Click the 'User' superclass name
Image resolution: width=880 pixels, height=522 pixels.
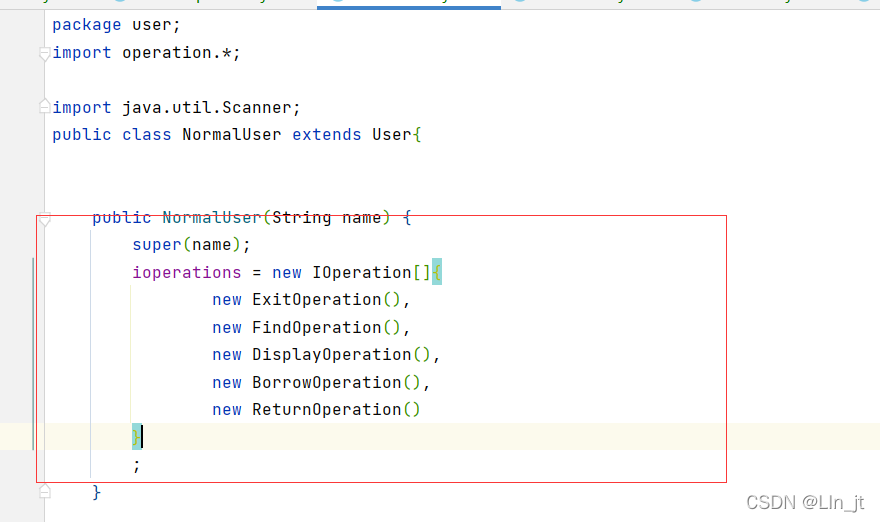392,135
